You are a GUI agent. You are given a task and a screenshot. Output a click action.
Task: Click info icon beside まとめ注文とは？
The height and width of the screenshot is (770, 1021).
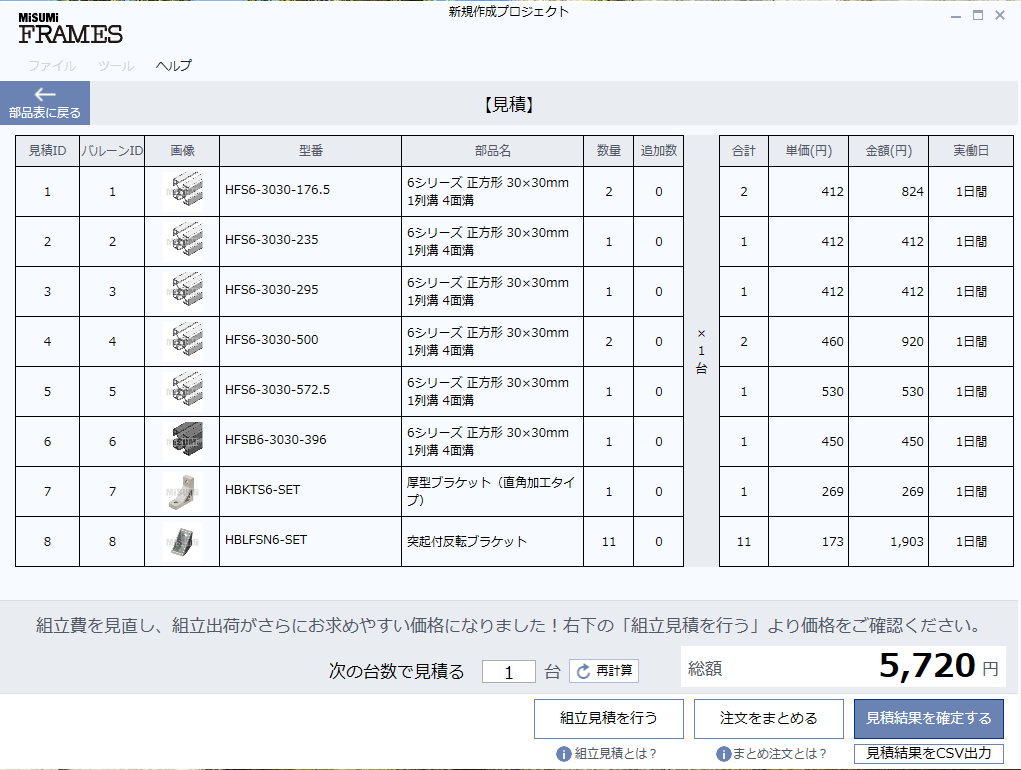coord(723,753)
